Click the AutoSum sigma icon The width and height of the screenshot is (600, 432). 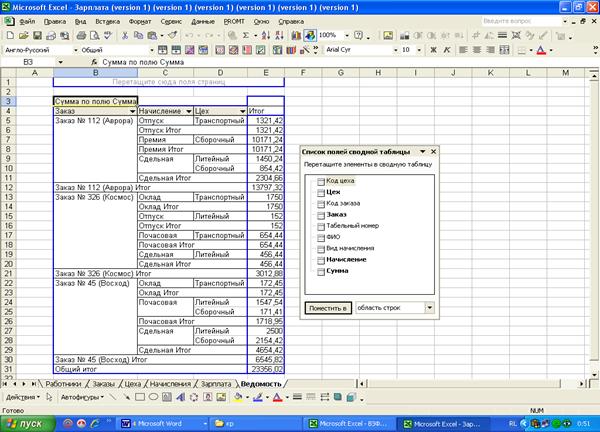pyautogui.click(x=245, y=35)
